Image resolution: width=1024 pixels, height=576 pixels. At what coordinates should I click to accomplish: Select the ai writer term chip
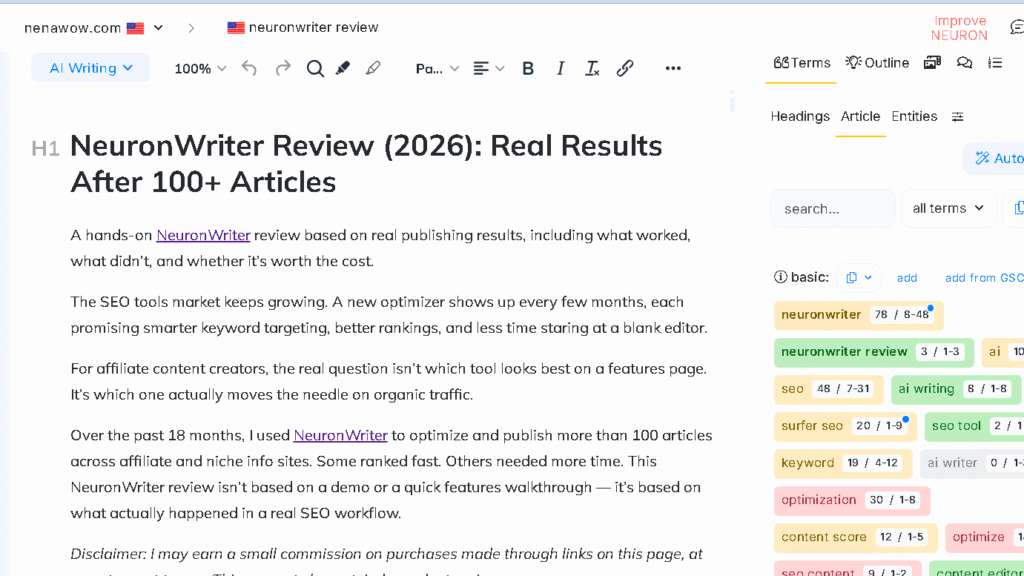pyautogui.click(x=972, y=464)
